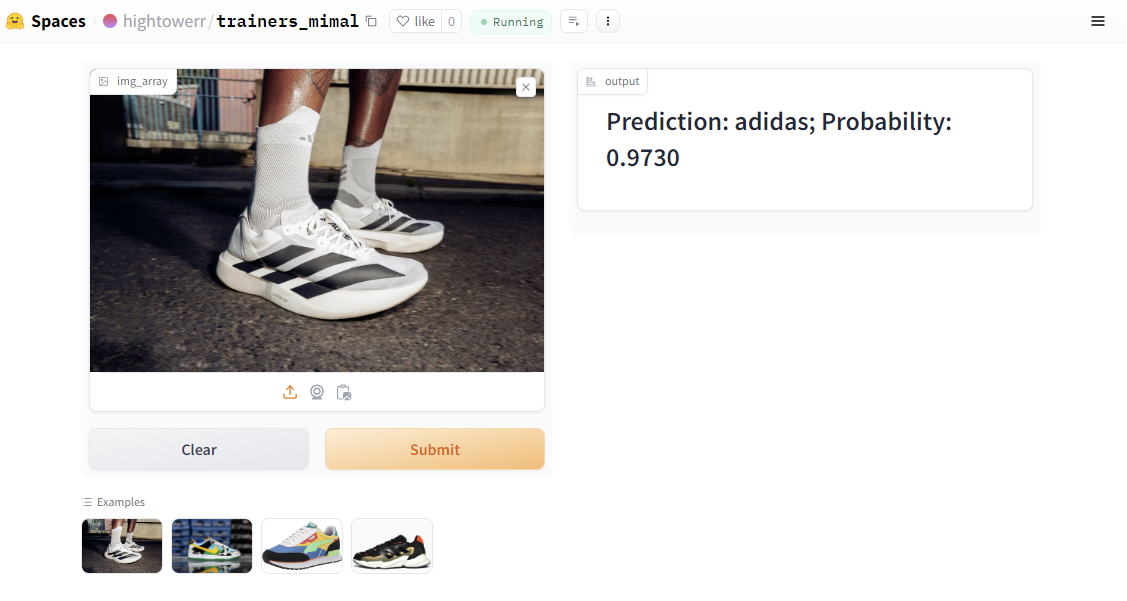Remove the uploaded image with X

click(526, 87)
